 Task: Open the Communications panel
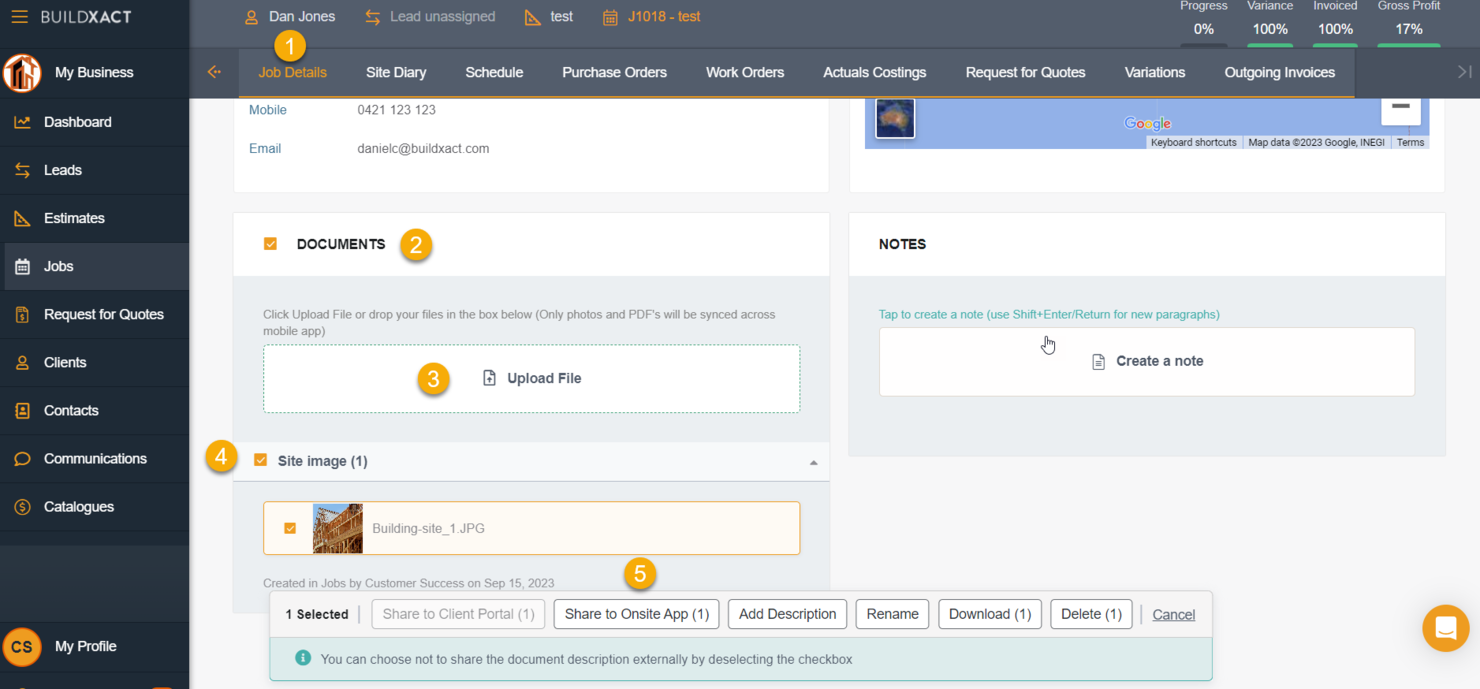click(x=92, y=458)
